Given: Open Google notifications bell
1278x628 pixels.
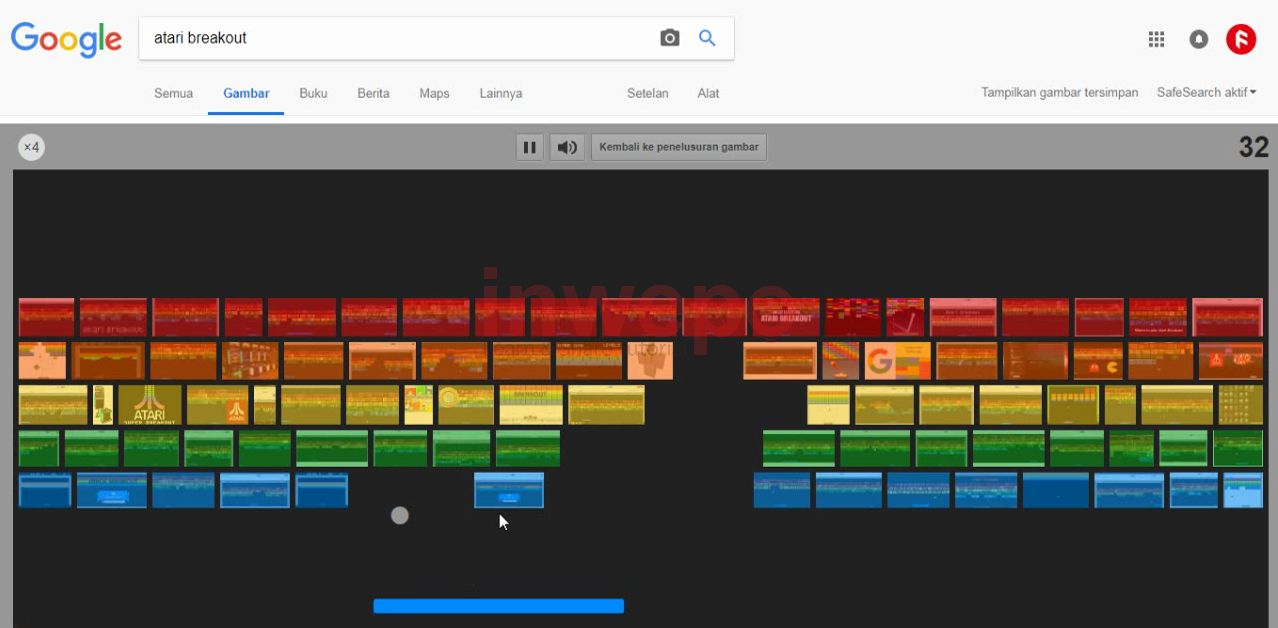Looking at the screenshot, I should (x=1198, y=39).
